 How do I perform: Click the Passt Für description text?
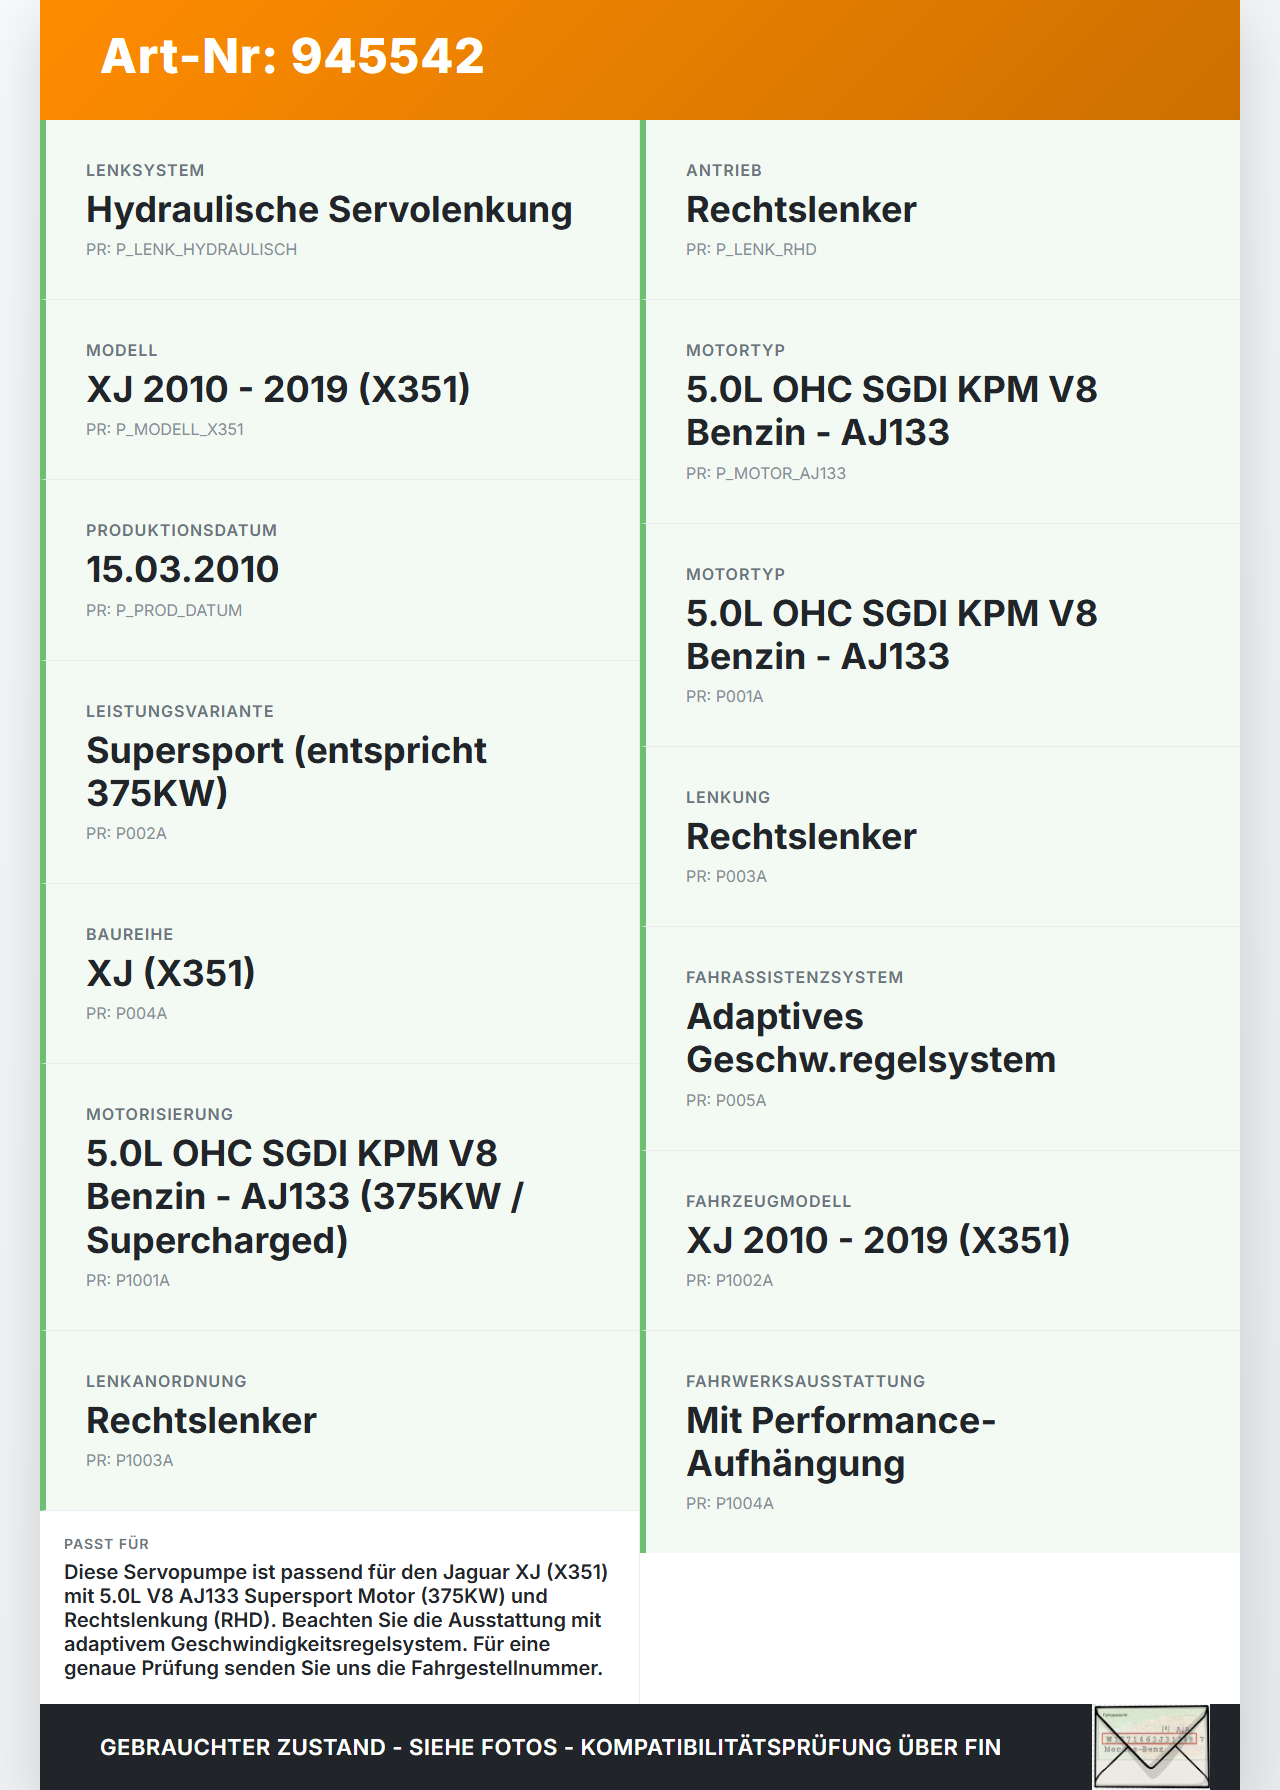(x=336, y=1620)
